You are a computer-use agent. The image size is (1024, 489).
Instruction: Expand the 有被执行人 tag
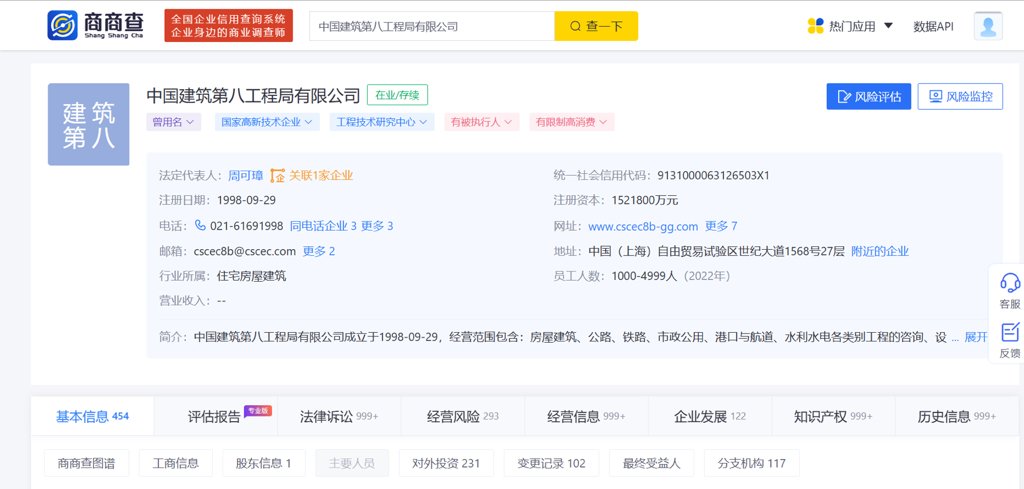pyautogui.click(x=482, y=122)
